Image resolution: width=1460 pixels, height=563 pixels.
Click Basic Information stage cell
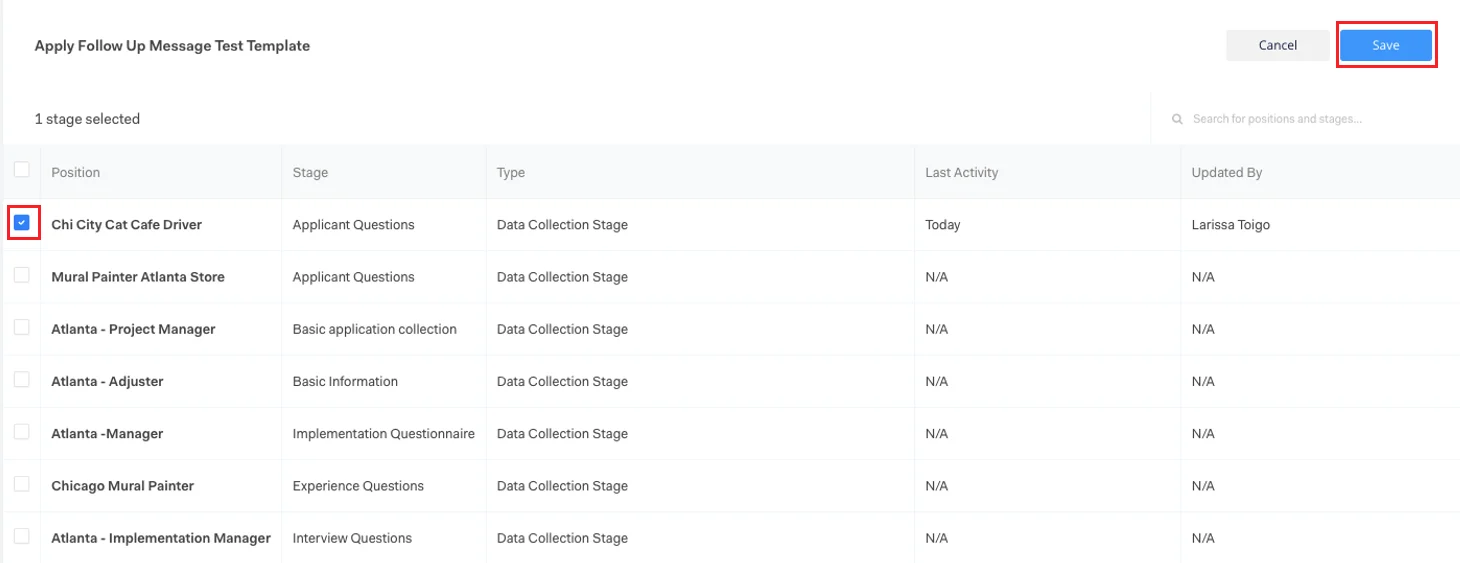coord(345,381)
